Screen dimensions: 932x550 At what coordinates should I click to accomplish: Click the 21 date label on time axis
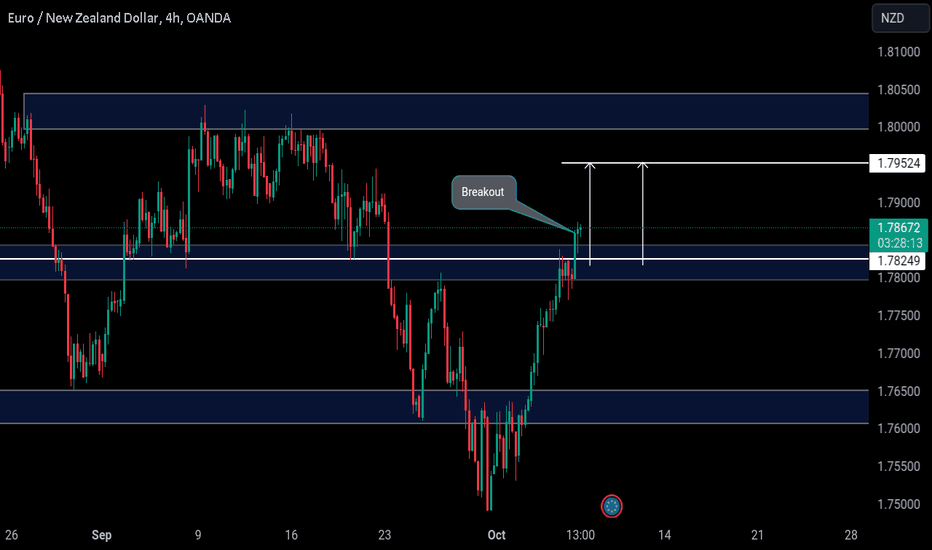pos(757,535)
